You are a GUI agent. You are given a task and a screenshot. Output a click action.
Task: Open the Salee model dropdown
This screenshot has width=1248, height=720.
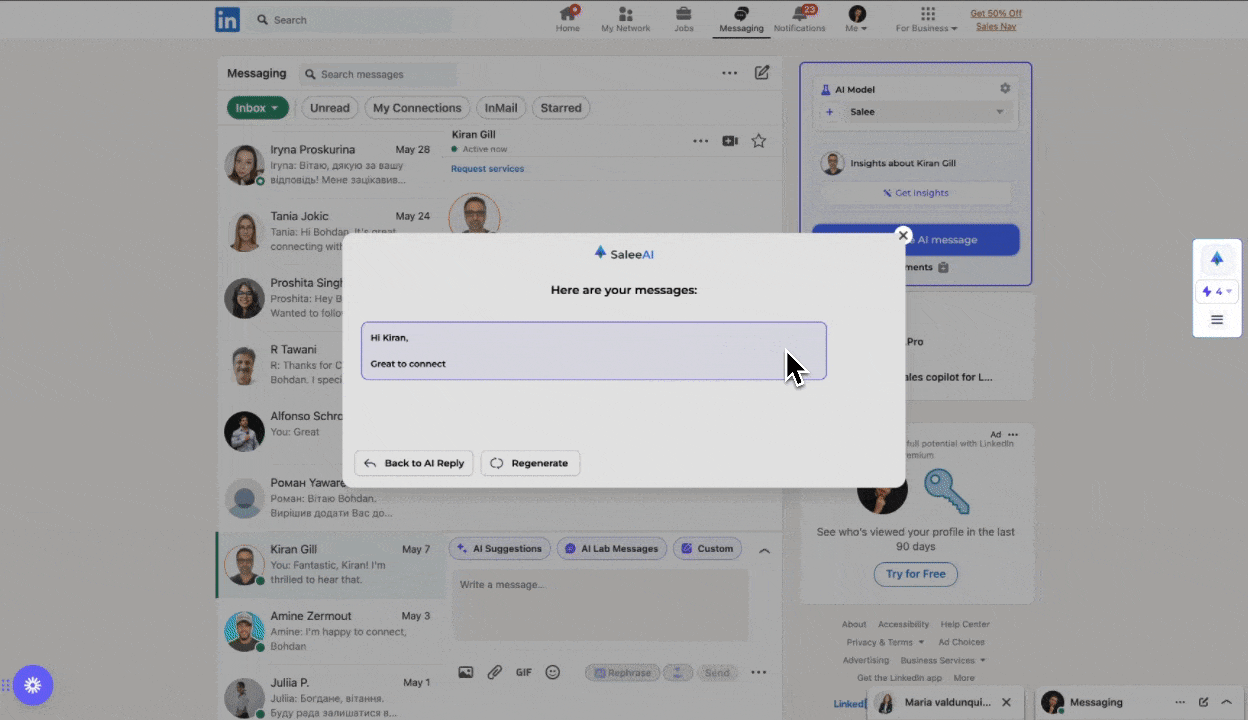click(x=927, y=112)
